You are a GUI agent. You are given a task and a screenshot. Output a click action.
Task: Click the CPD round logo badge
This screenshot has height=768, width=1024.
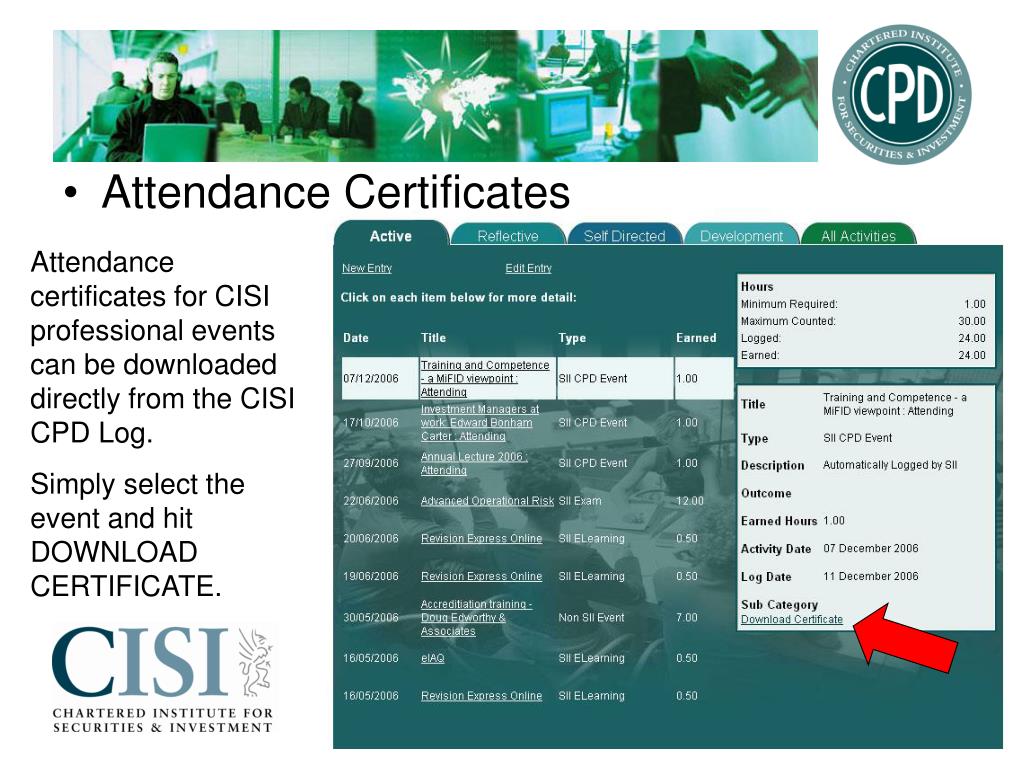[x=901, y=94]
